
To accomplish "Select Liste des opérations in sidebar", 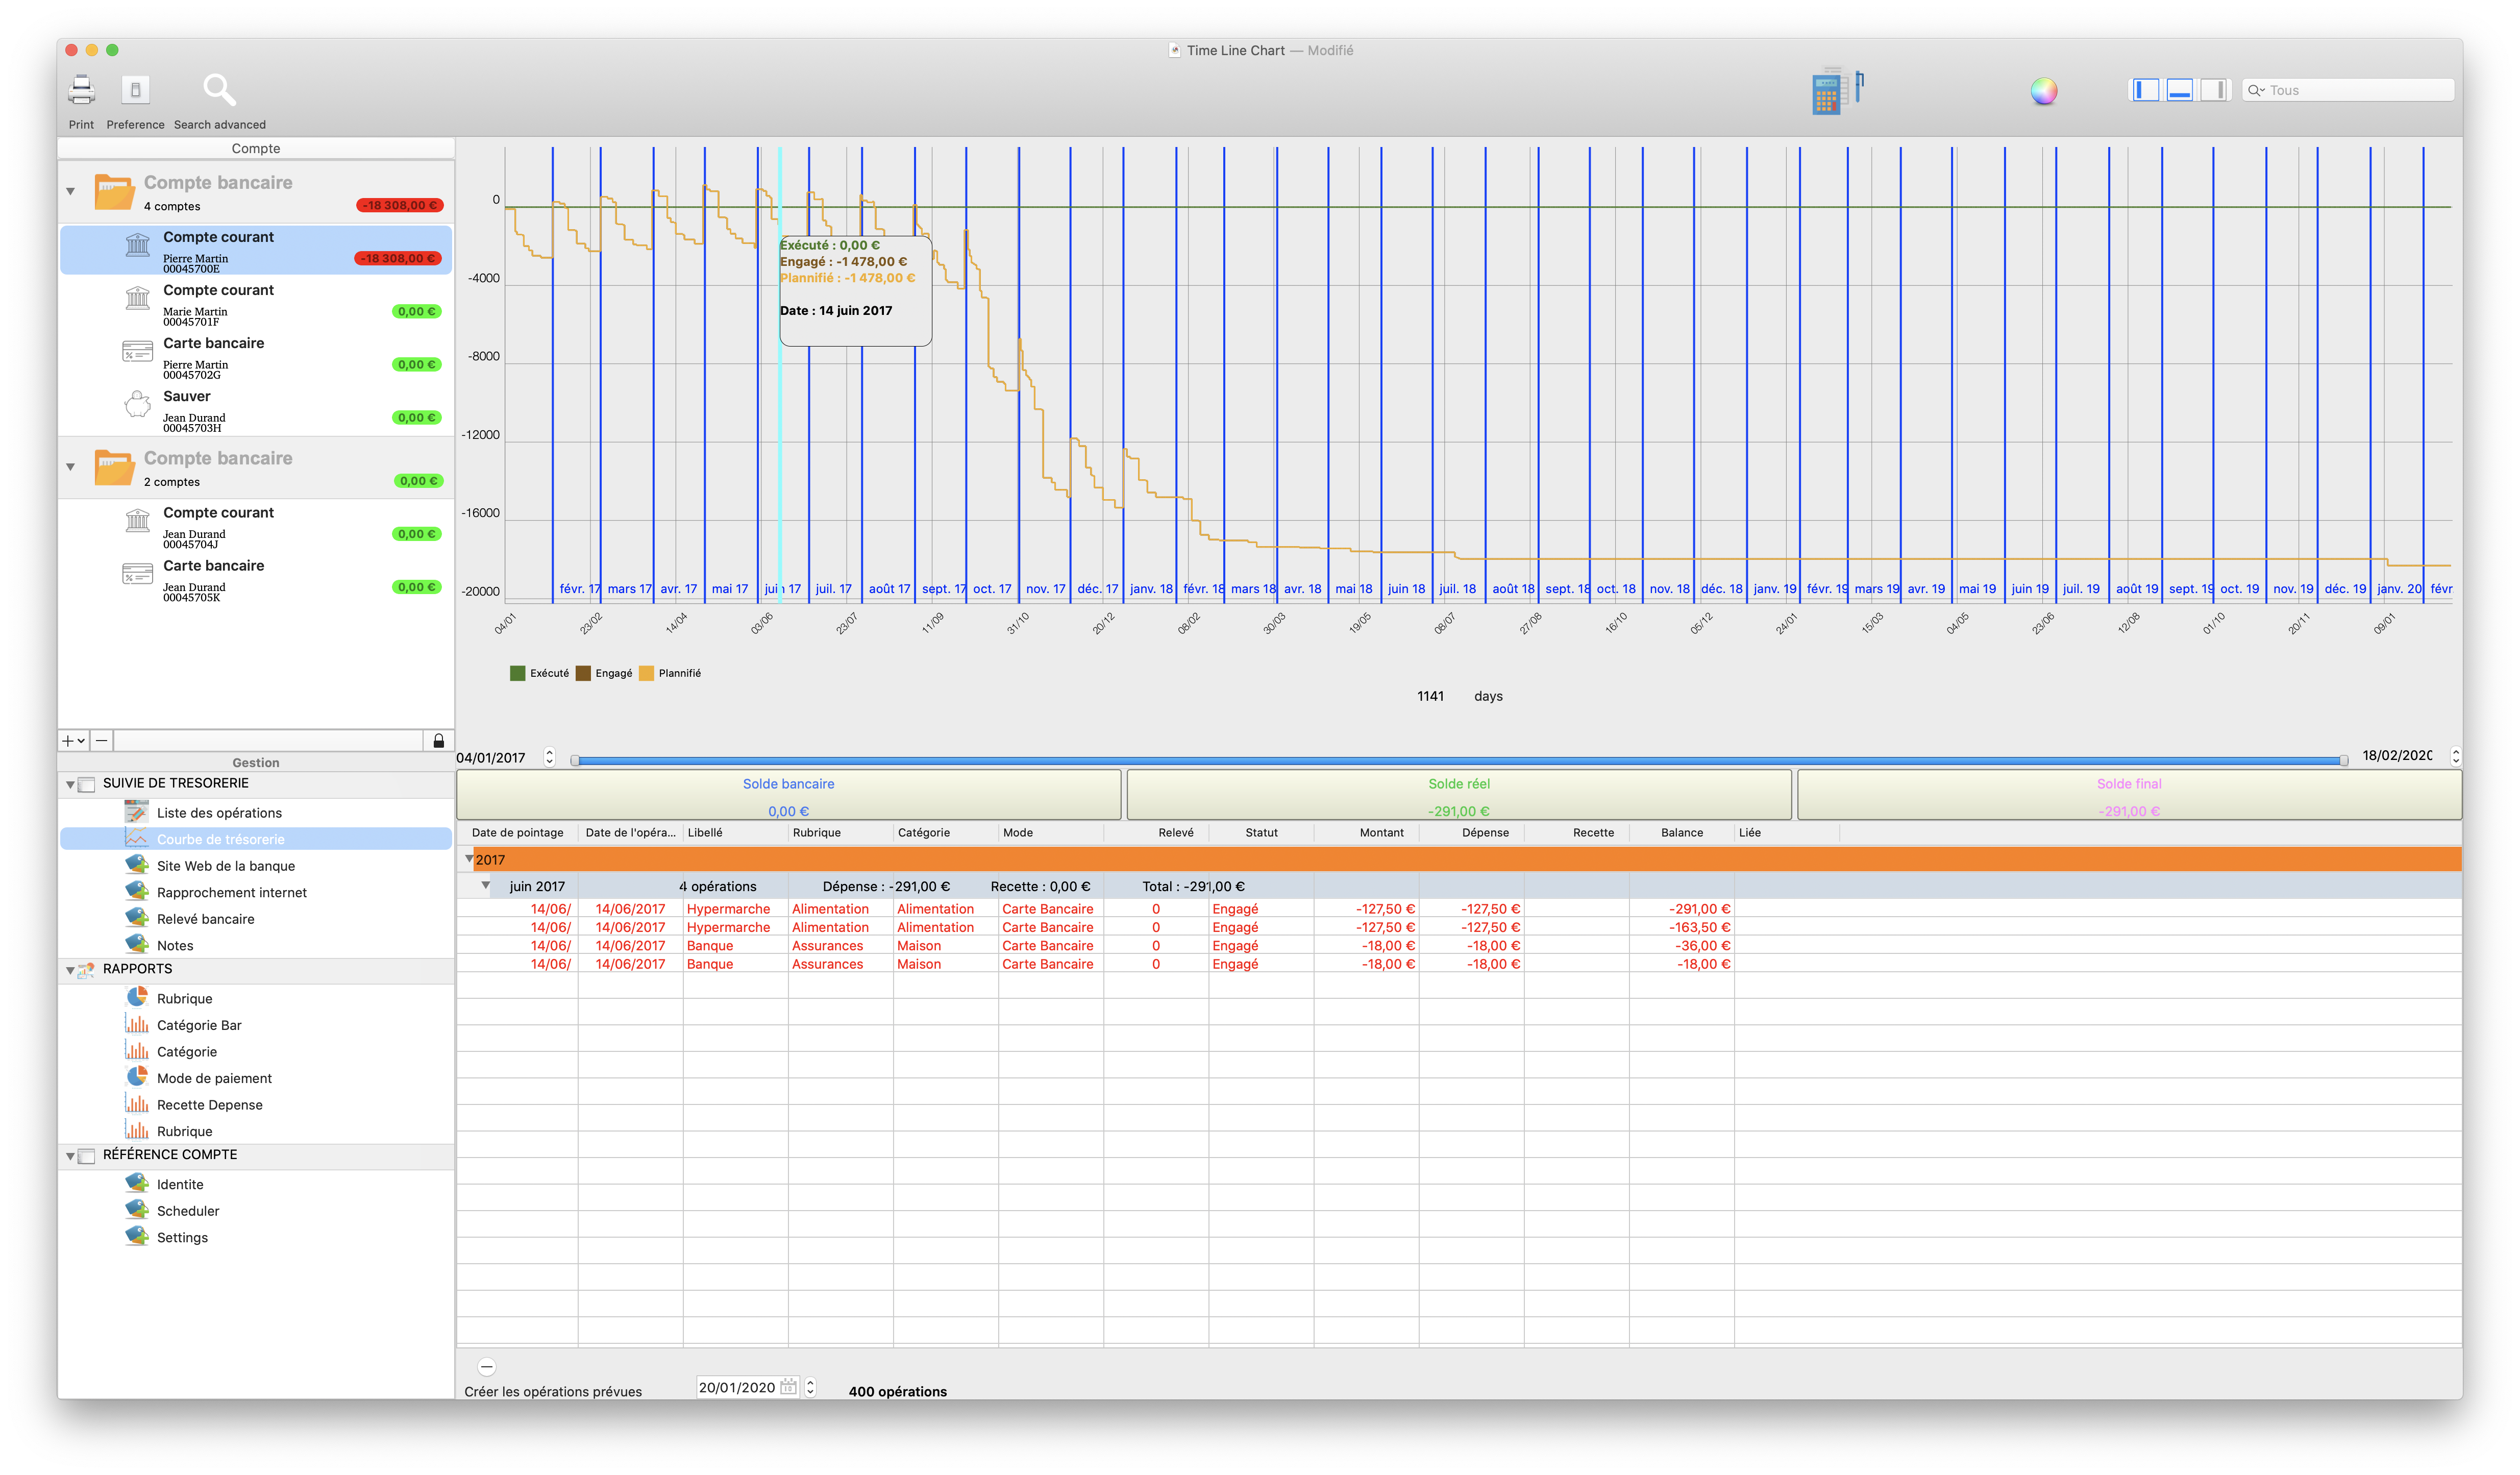I will tap(218, 813).
